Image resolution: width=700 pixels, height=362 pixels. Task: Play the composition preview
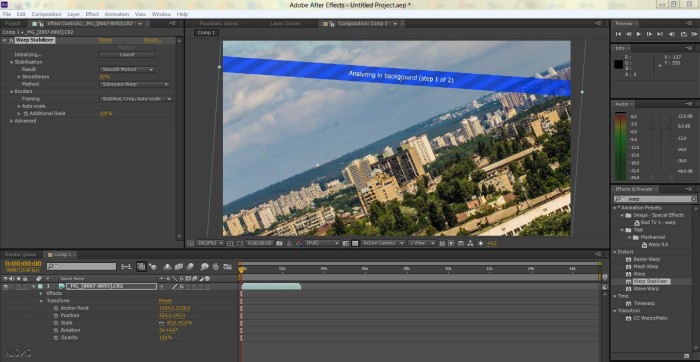coord(638,34)
